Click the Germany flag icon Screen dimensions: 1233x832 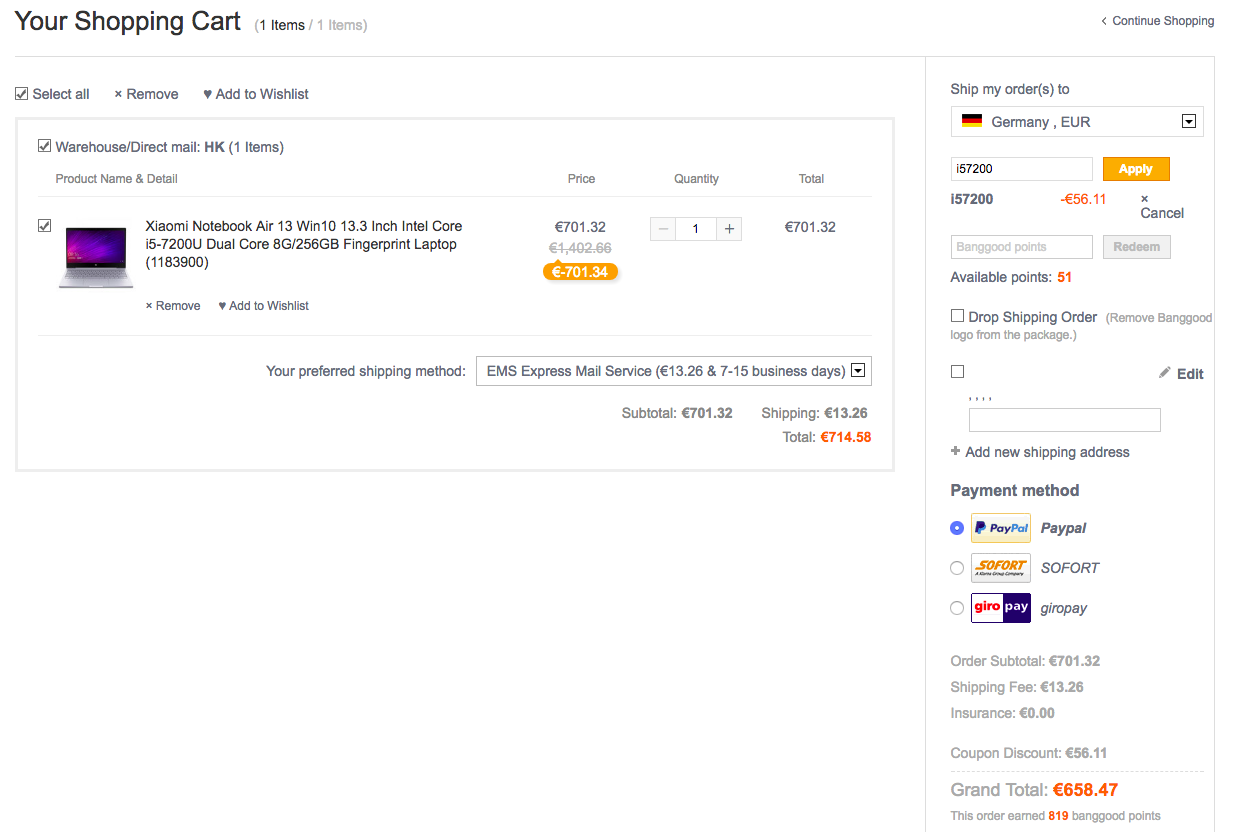tap(971, 122)
